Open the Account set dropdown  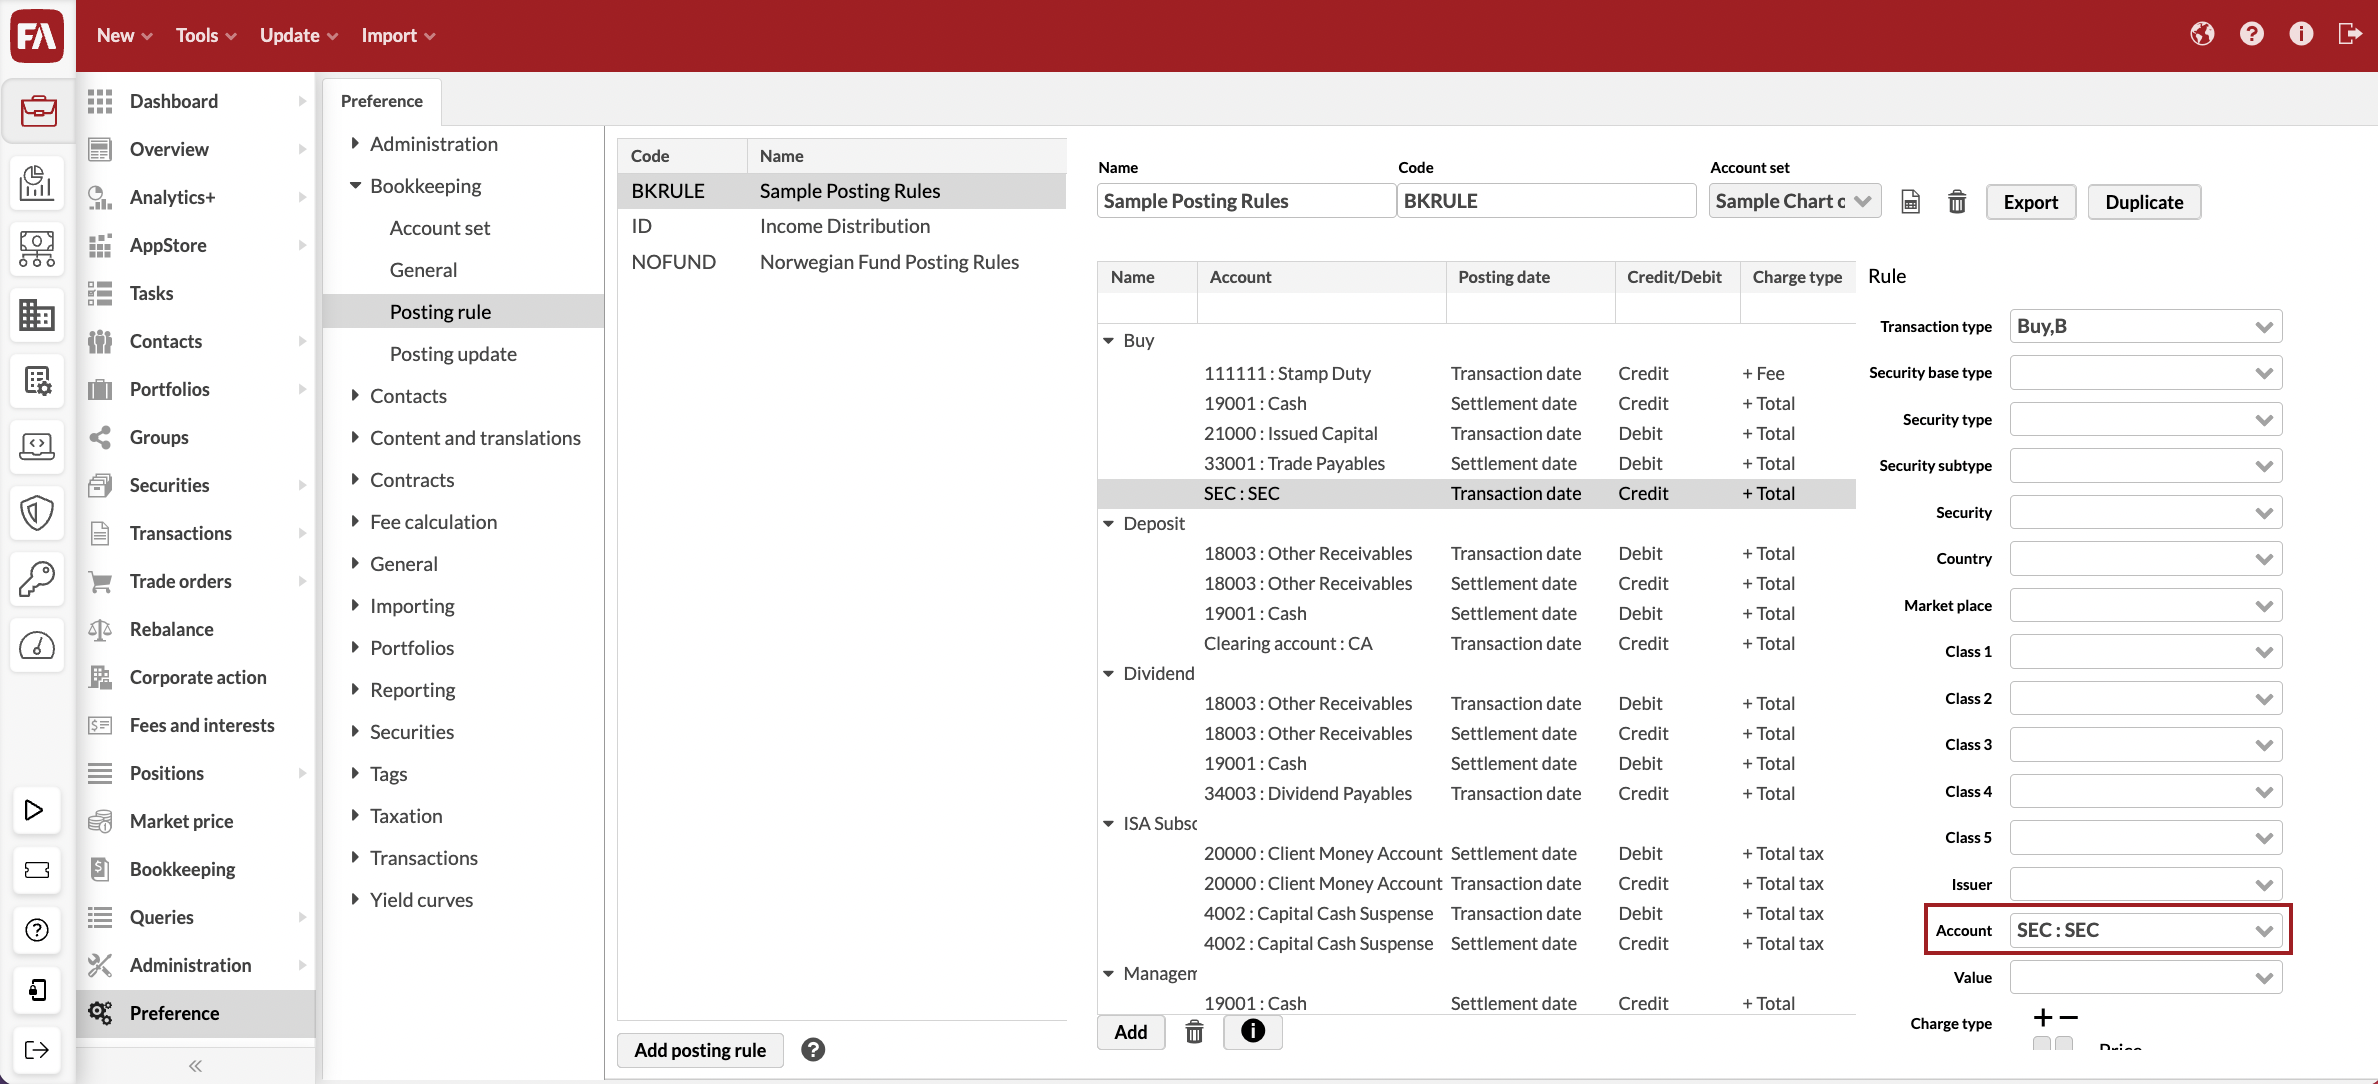point(1794,201)
